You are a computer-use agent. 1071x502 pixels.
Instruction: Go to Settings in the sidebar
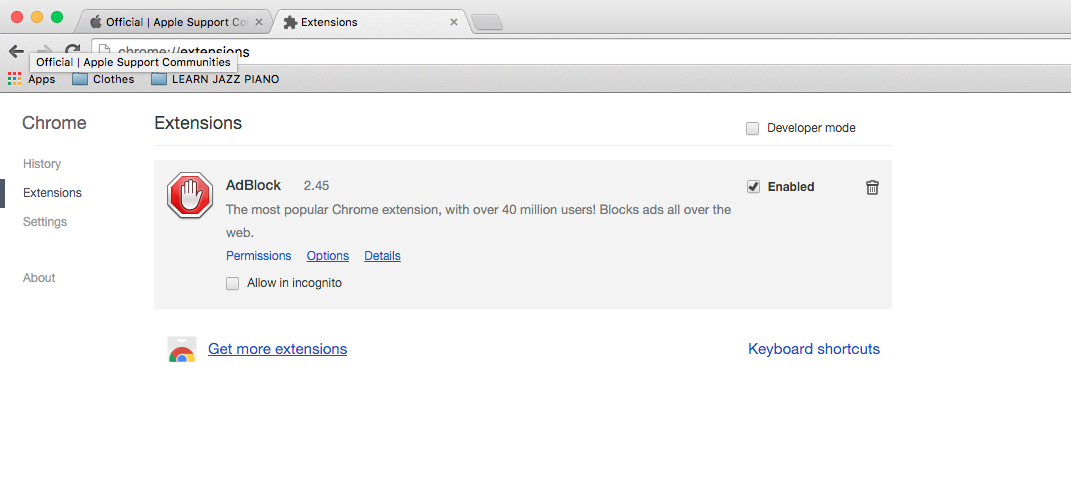[45, 222]
